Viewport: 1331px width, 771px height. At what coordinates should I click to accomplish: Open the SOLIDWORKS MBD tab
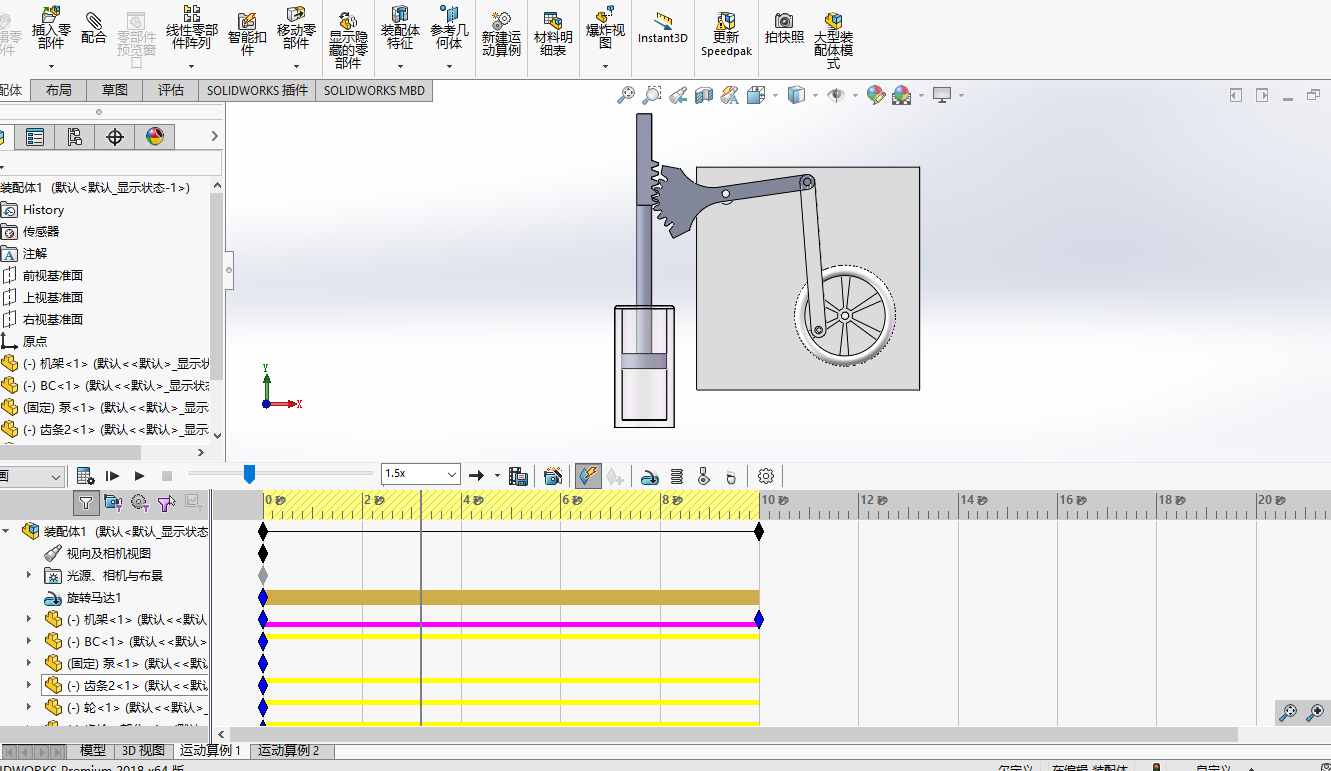point(374,90)
